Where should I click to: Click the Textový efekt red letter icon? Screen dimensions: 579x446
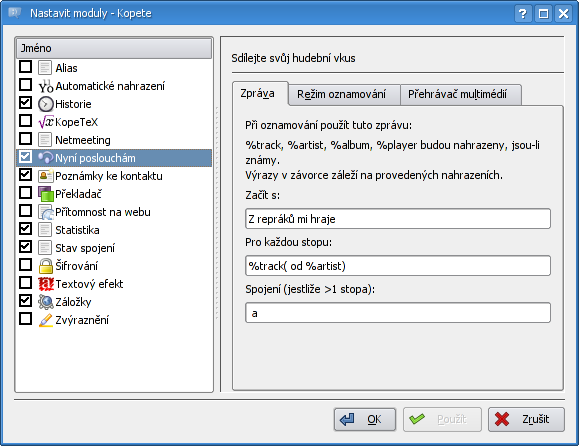coord(46,284)
